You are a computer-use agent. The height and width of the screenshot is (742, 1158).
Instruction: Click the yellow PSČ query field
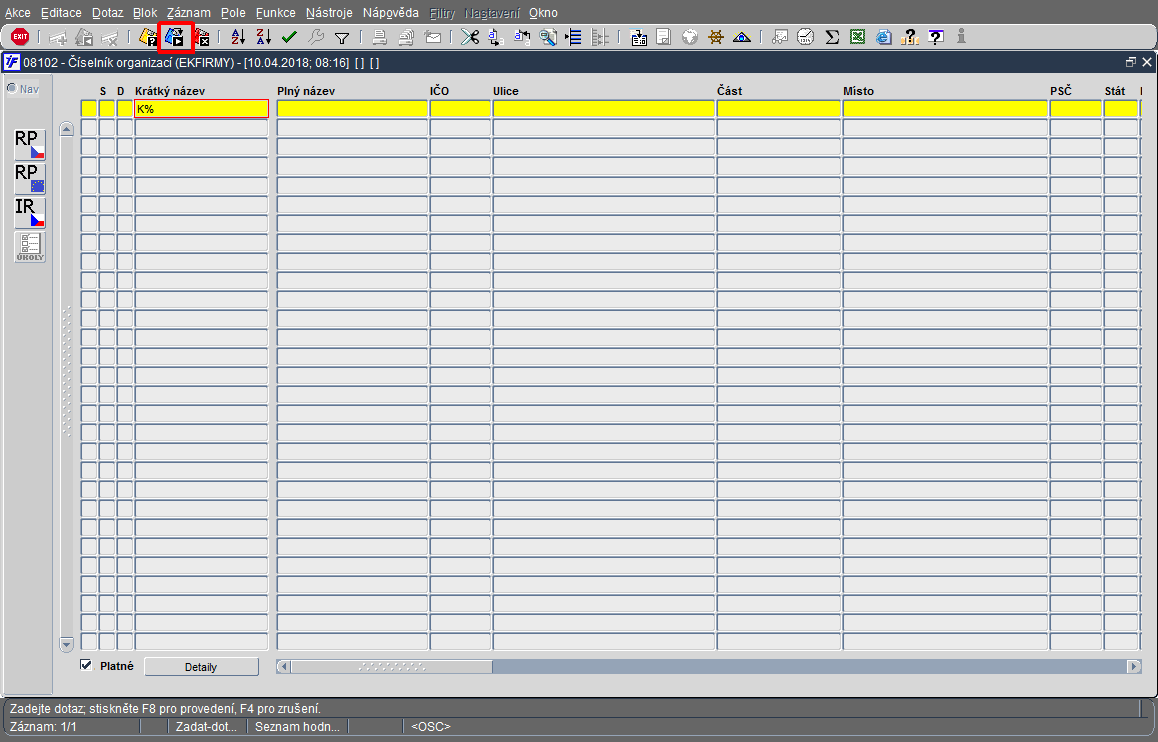[1075, 109]
